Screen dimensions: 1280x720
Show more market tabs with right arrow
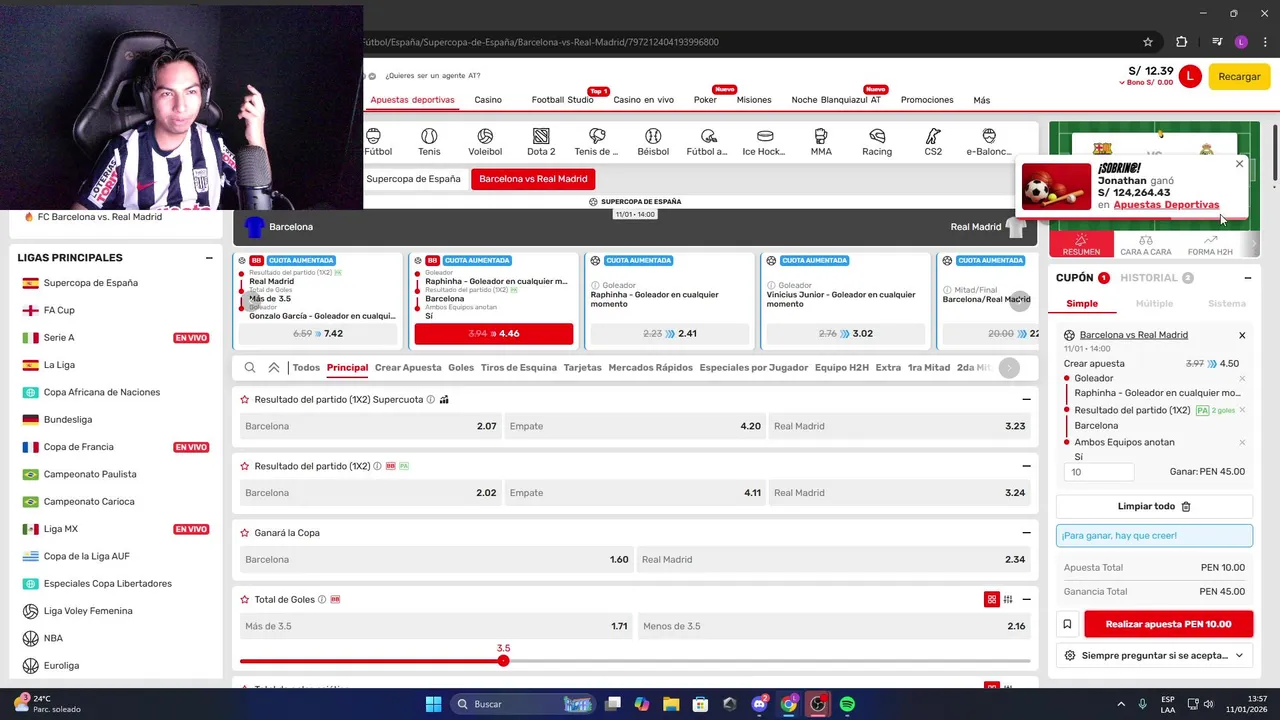1009,368
